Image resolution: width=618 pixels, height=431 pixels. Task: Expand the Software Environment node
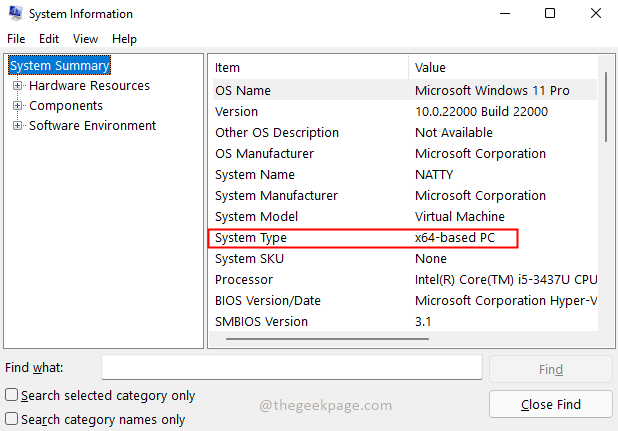(17, 126)
